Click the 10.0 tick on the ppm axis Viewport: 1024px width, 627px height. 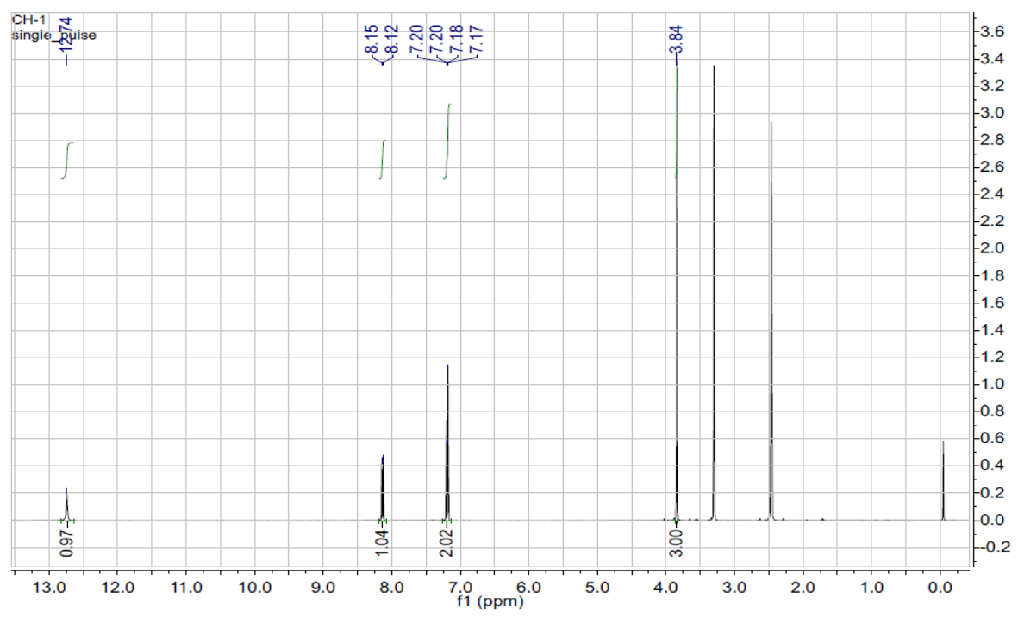[255, 588]
